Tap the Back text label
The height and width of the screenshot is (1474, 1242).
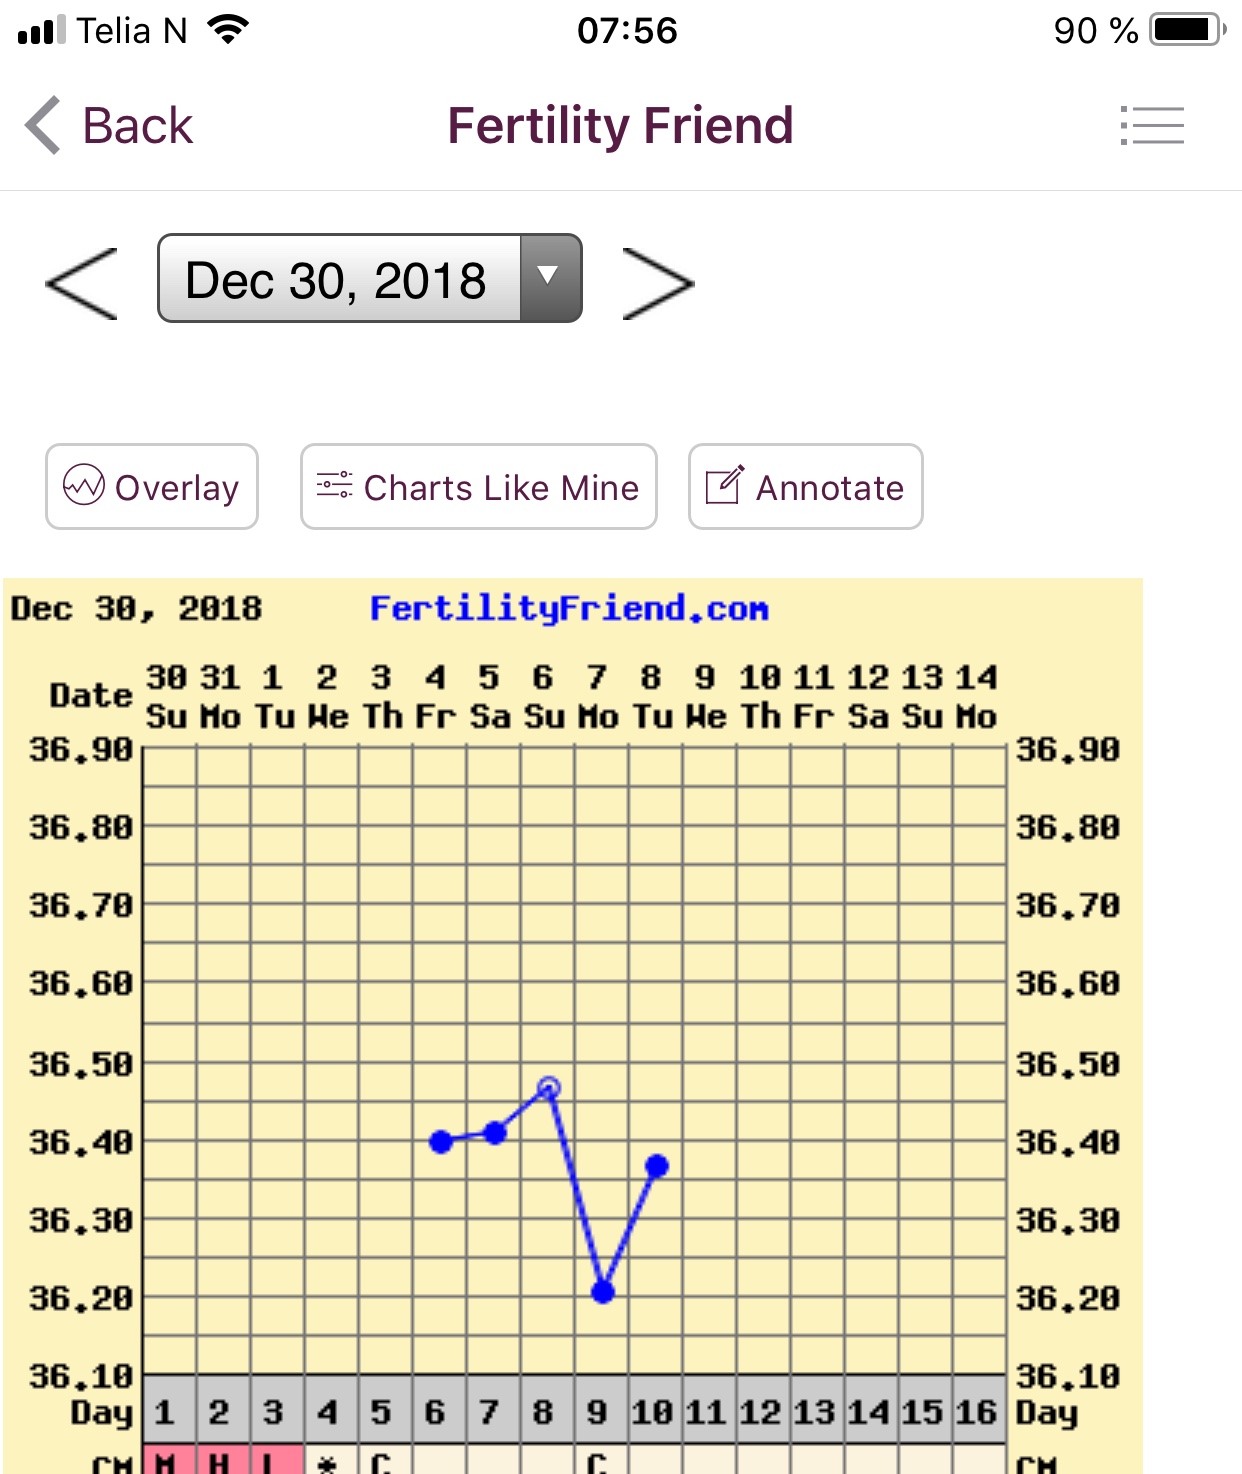click(x=138, y=126)
